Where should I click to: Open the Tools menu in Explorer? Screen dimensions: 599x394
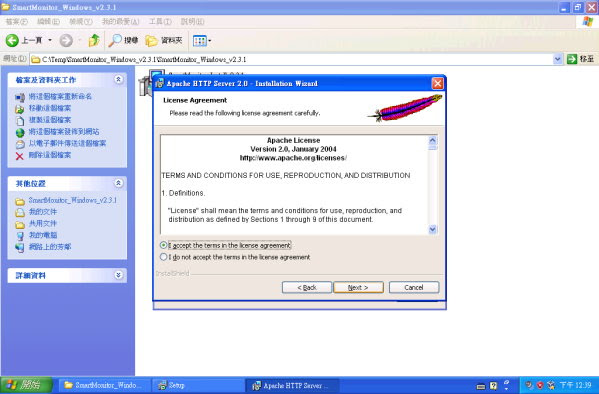click(x=160, y=21)
